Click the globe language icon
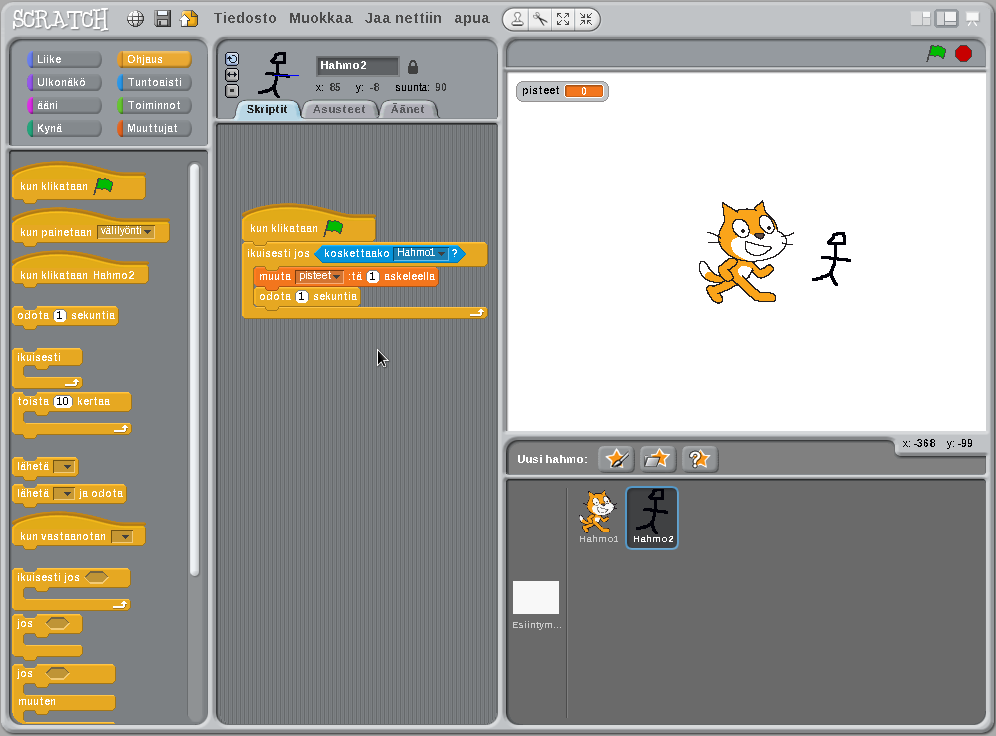Image resolution: width=996 pixels, height=736 pixels. click(x=135, y=19)
